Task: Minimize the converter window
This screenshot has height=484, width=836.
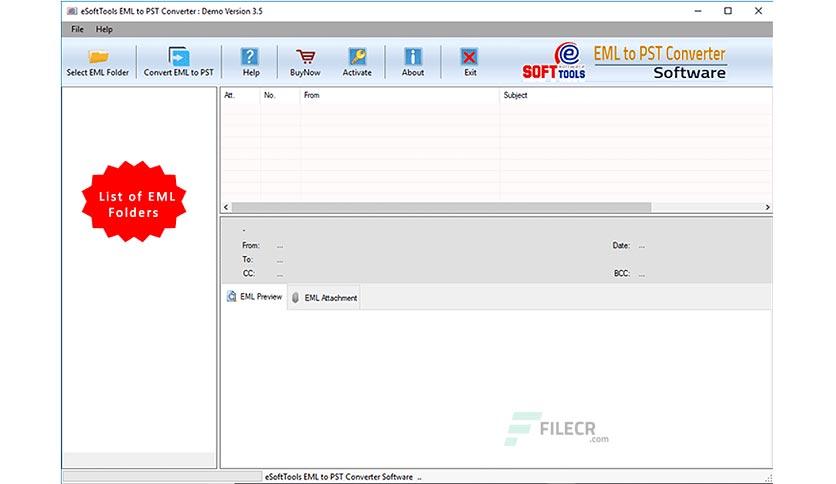Action: [x=698, y=11]
